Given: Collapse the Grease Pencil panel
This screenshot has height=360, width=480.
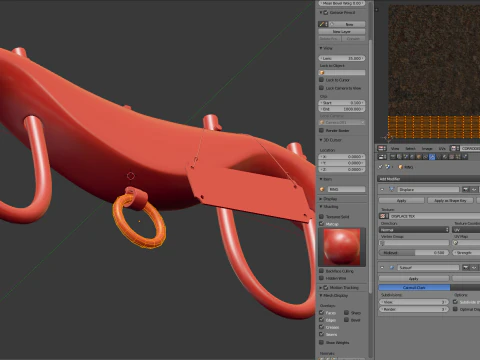Looking at the screenshot, I should coord(321,13).
